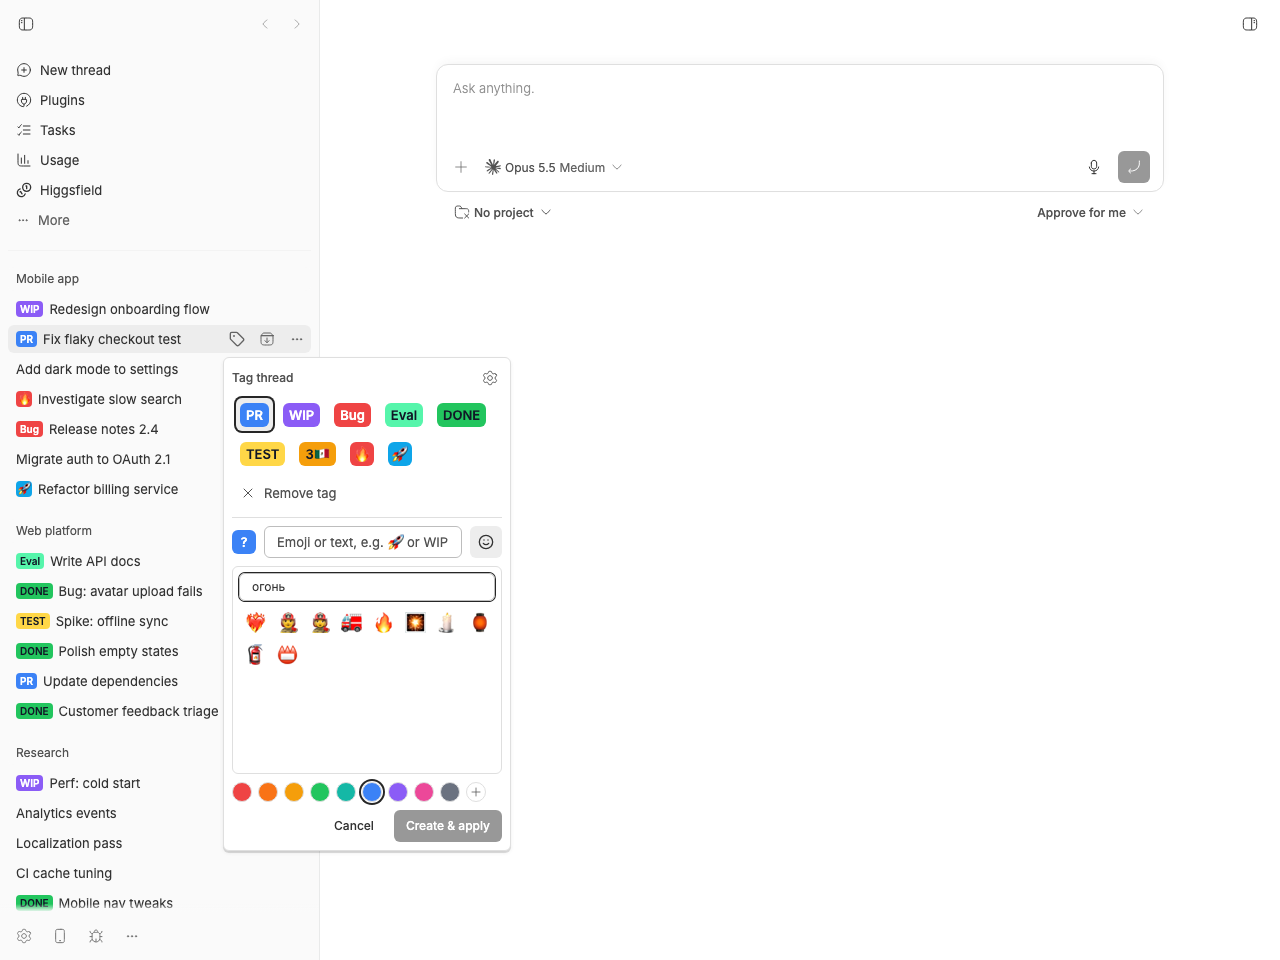The height and width of the screenshot is (960, 1280).
Task: Open the Approve for me dropdown
Action: (x=1090, y=213)
